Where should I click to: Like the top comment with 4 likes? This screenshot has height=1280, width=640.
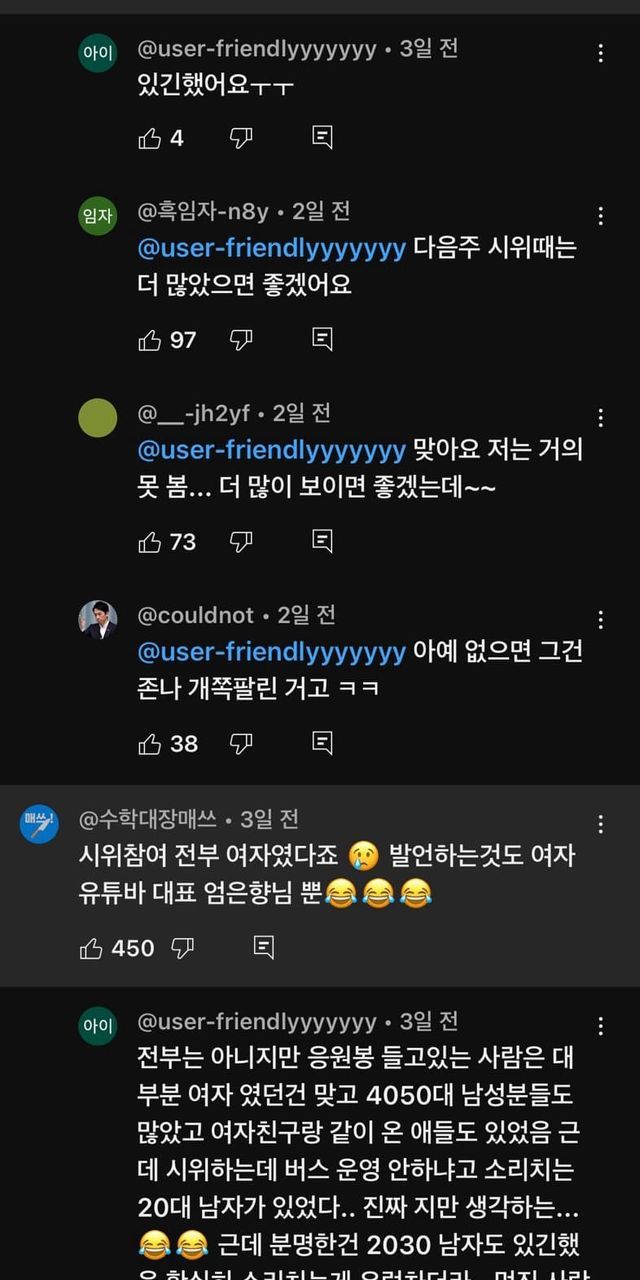[x=150, y=138]
